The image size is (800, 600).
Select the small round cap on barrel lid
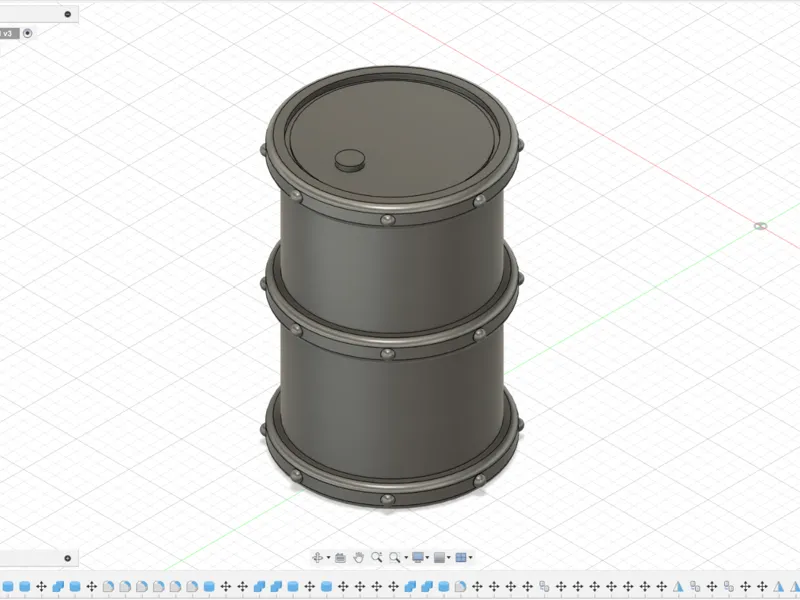(x=350, y=160)
